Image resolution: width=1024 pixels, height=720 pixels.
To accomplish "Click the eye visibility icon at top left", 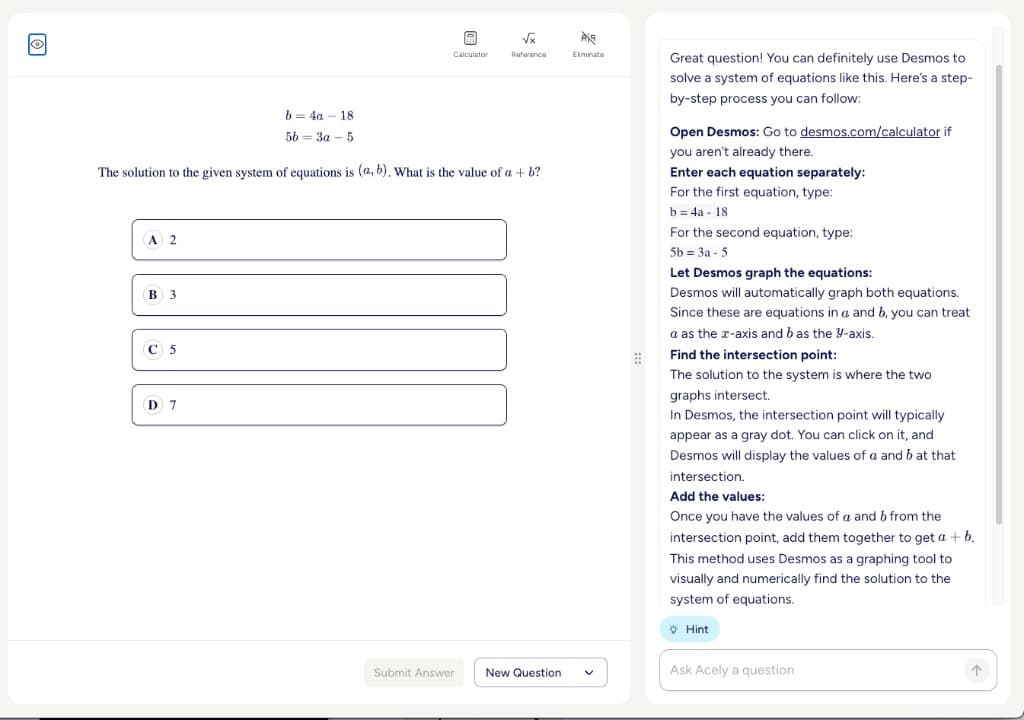I will click(x=36, y=44).
